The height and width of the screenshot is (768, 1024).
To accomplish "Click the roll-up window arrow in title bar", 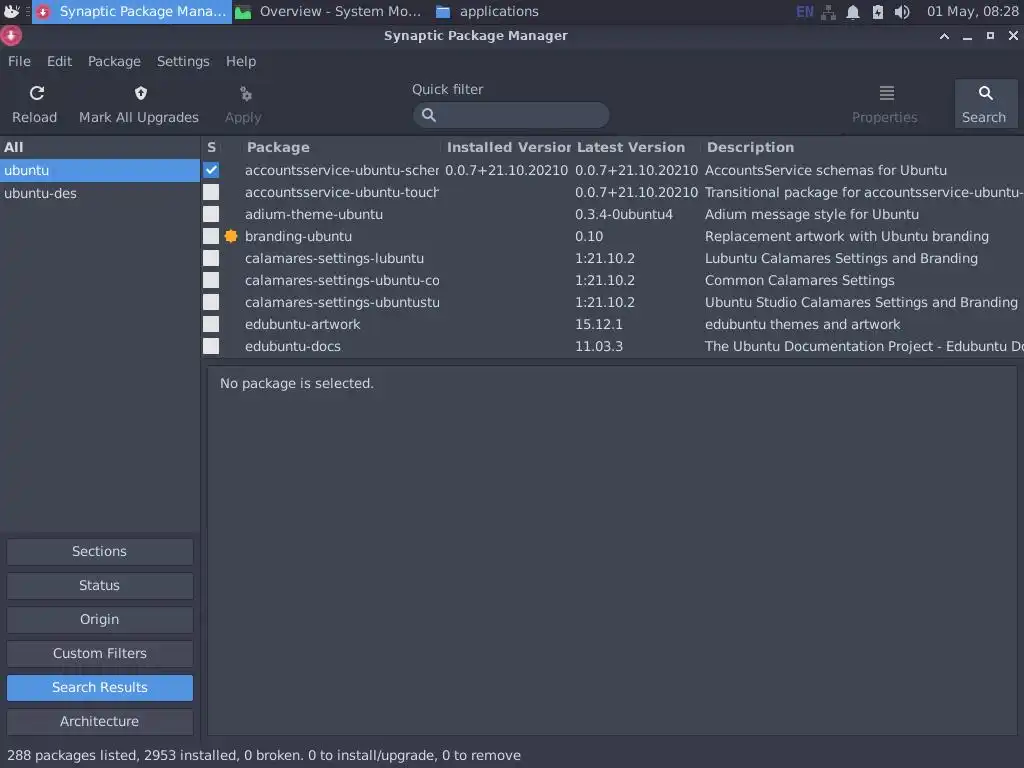I will (x=944, y=37).
